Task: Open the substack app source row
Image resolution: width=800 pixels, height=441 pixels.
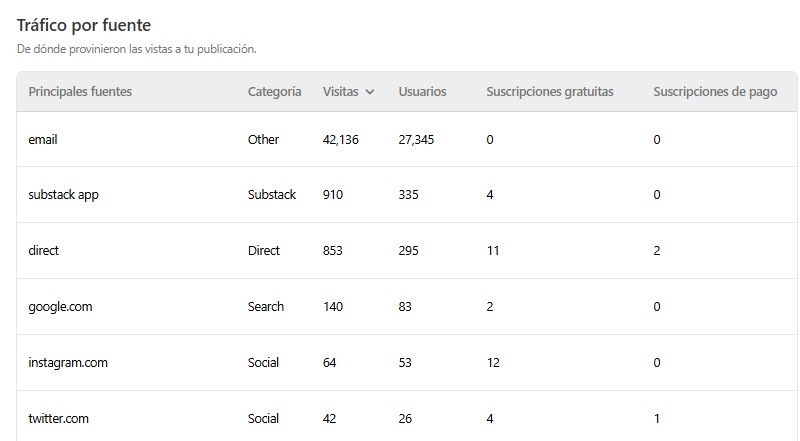Action: 63,195
